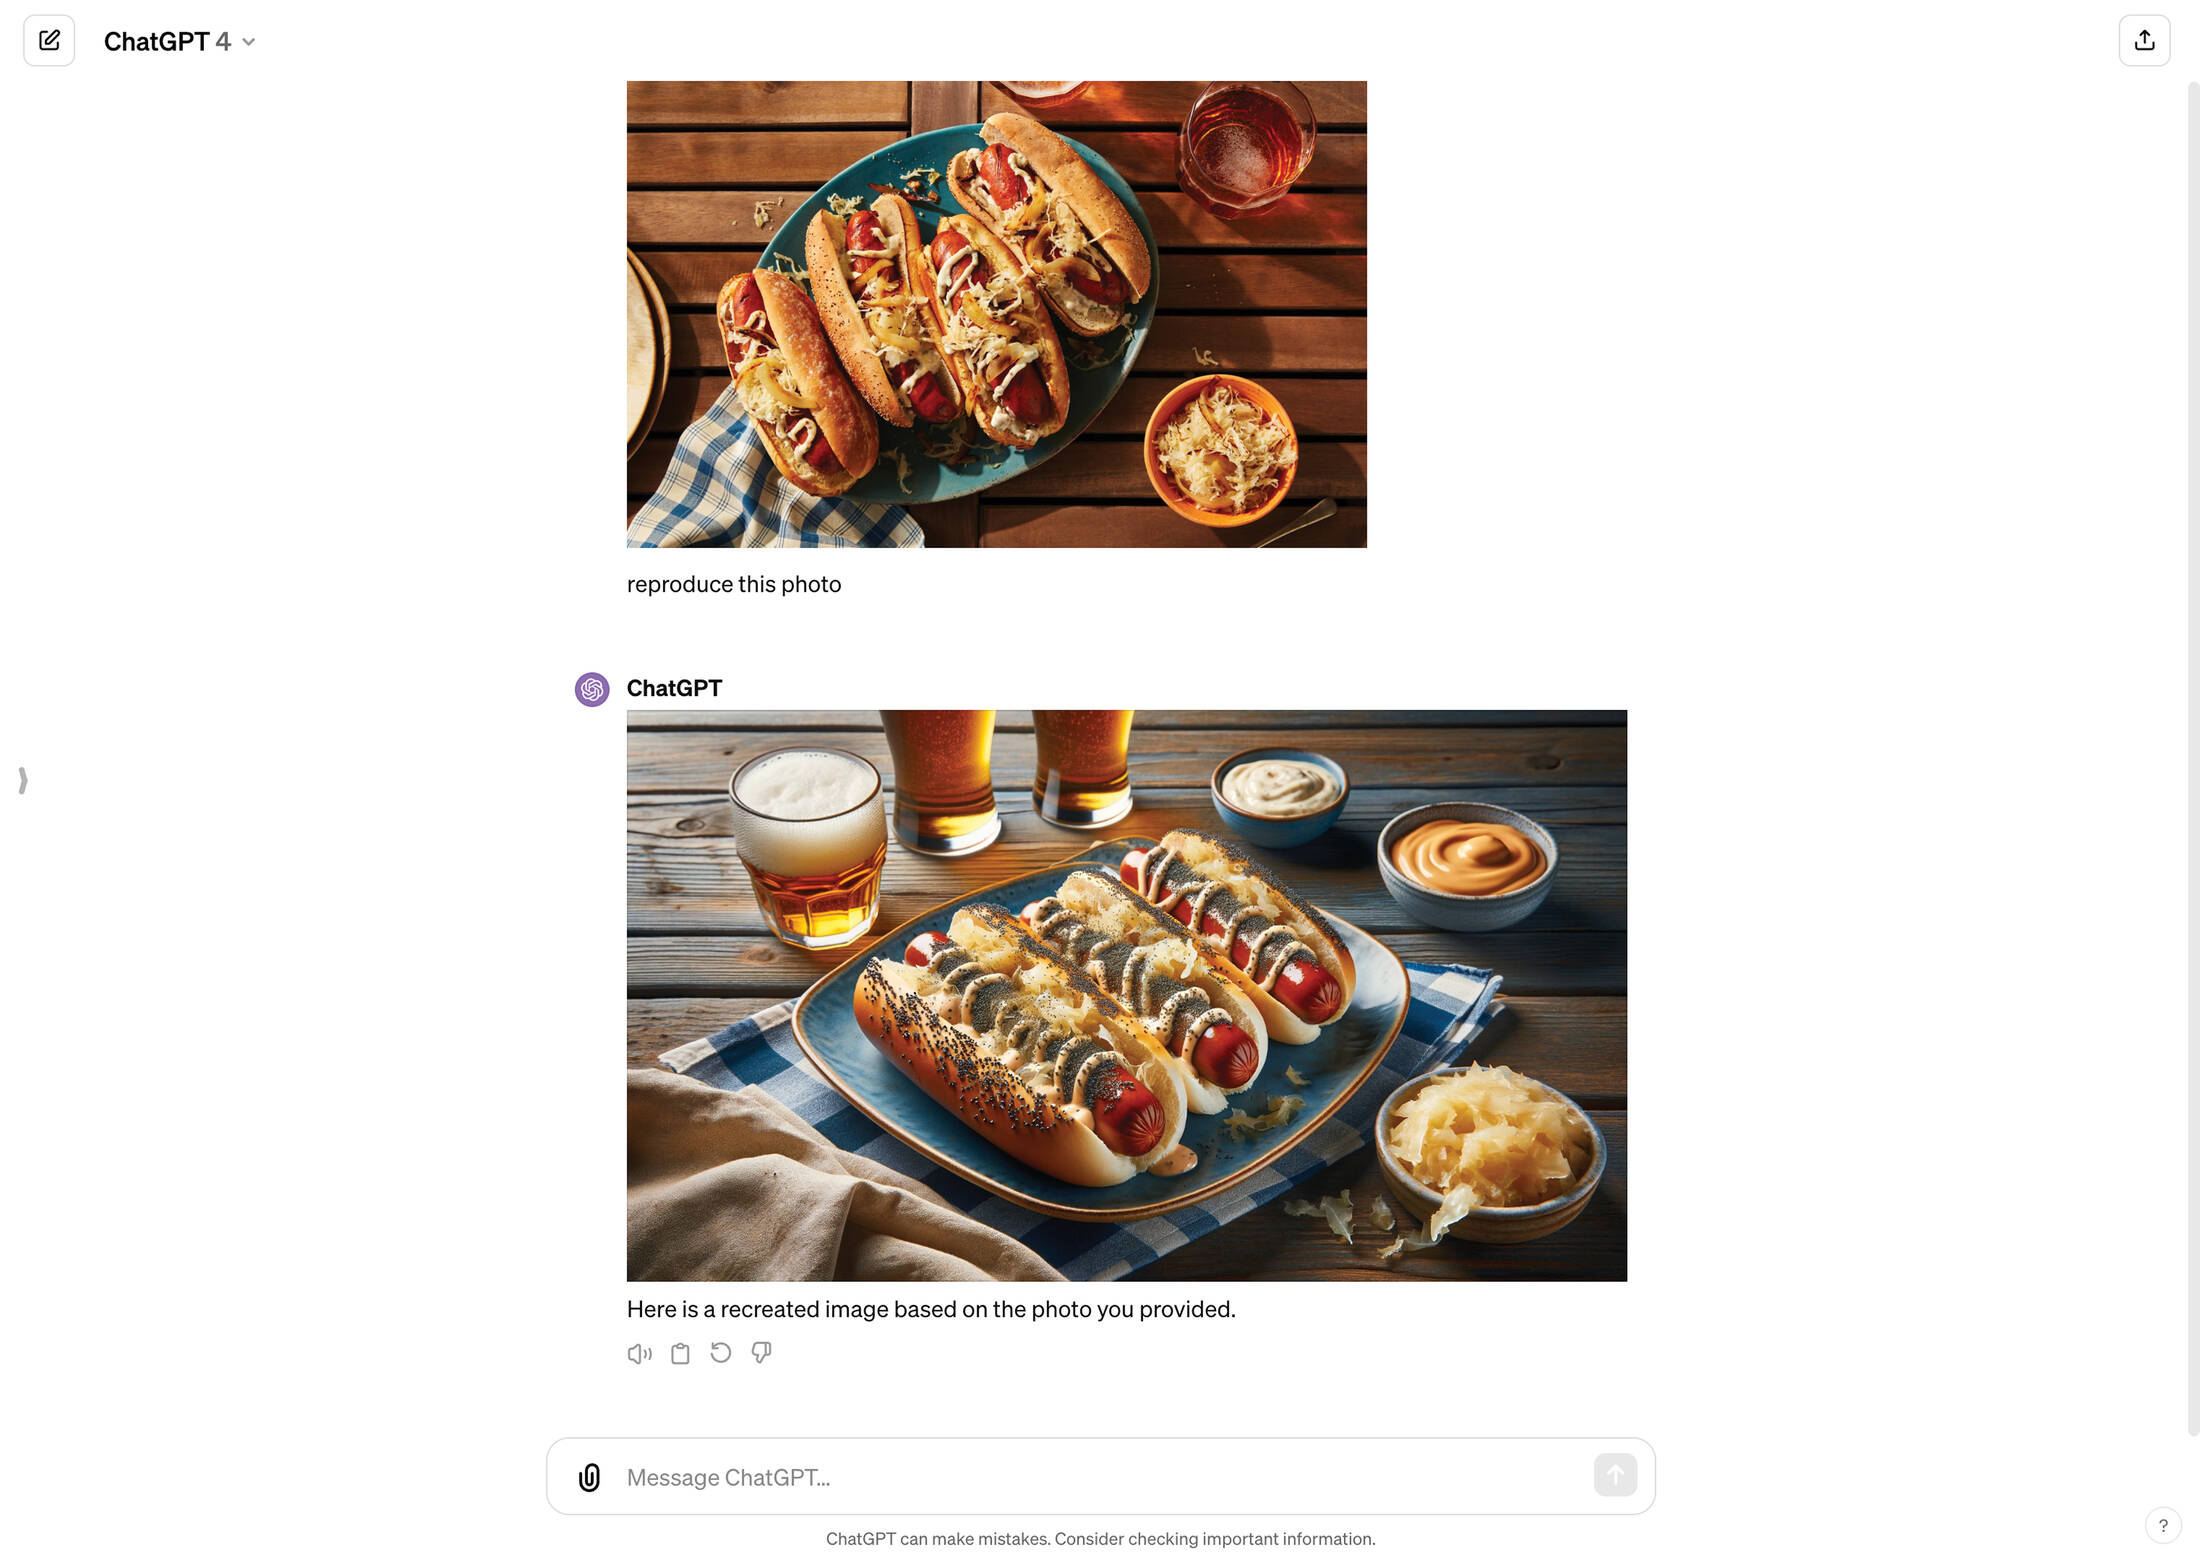2200x1560 pixels.
Task: Play the response with Read Aloud icon
Action: (x=640, y=1353)
